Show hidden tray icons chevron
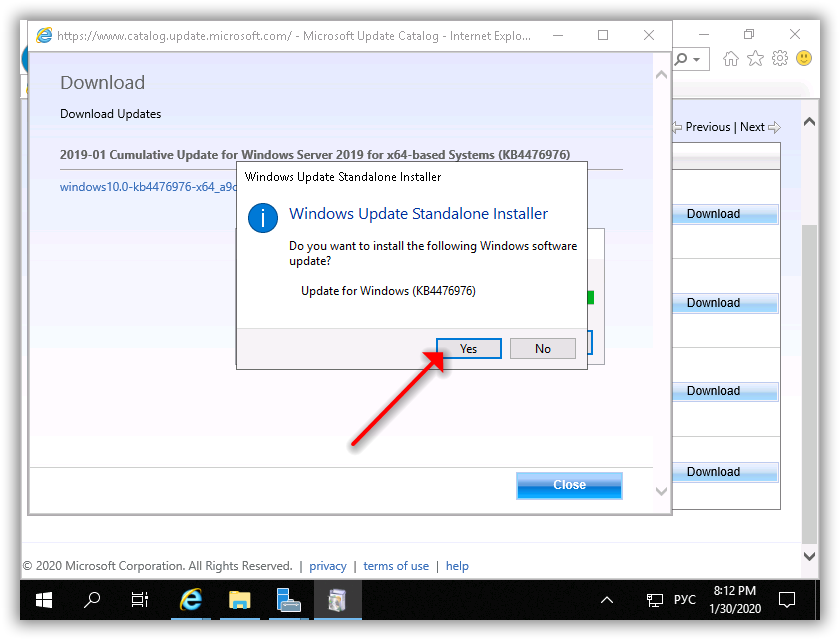This screenshot has height=640, width=840. tap(606, 600)
